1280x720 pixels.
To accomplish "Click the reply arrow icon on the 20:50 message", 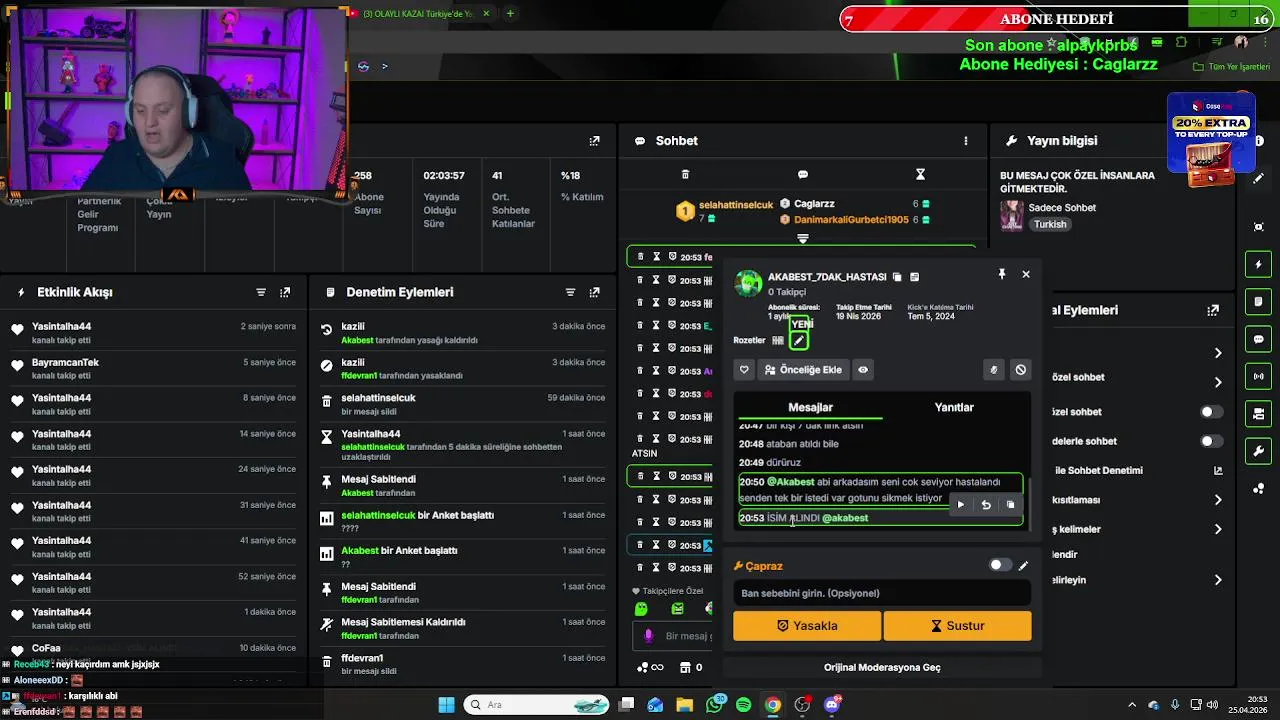I will click(986, 505).
